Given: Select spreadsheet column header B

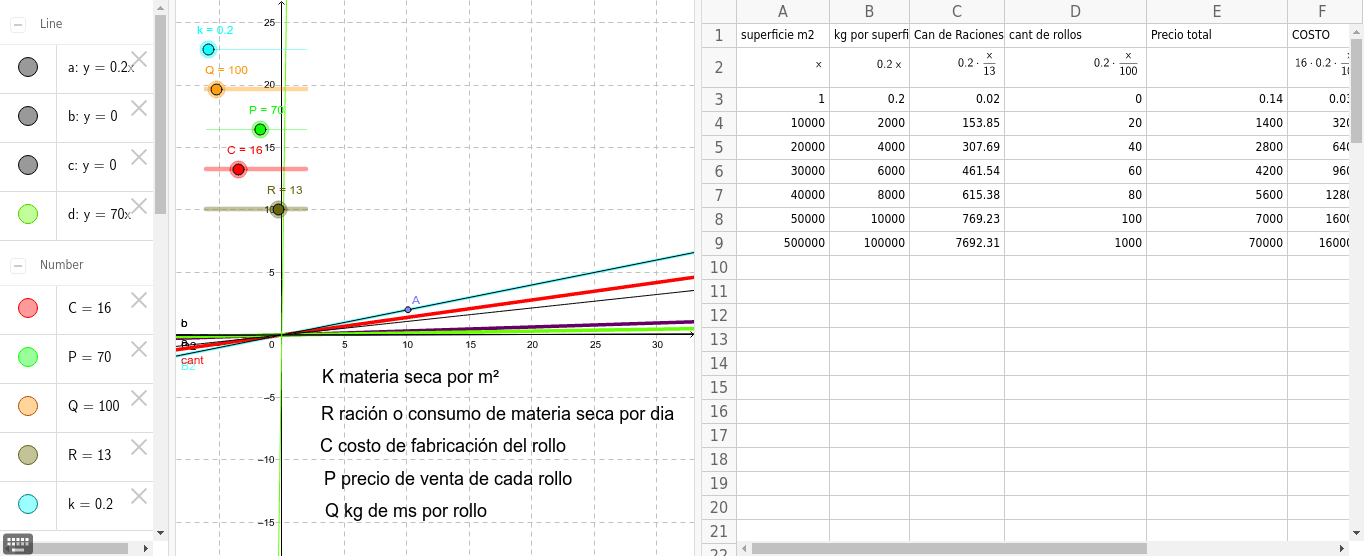Looking at the screenshot, I should coord(869,12).
